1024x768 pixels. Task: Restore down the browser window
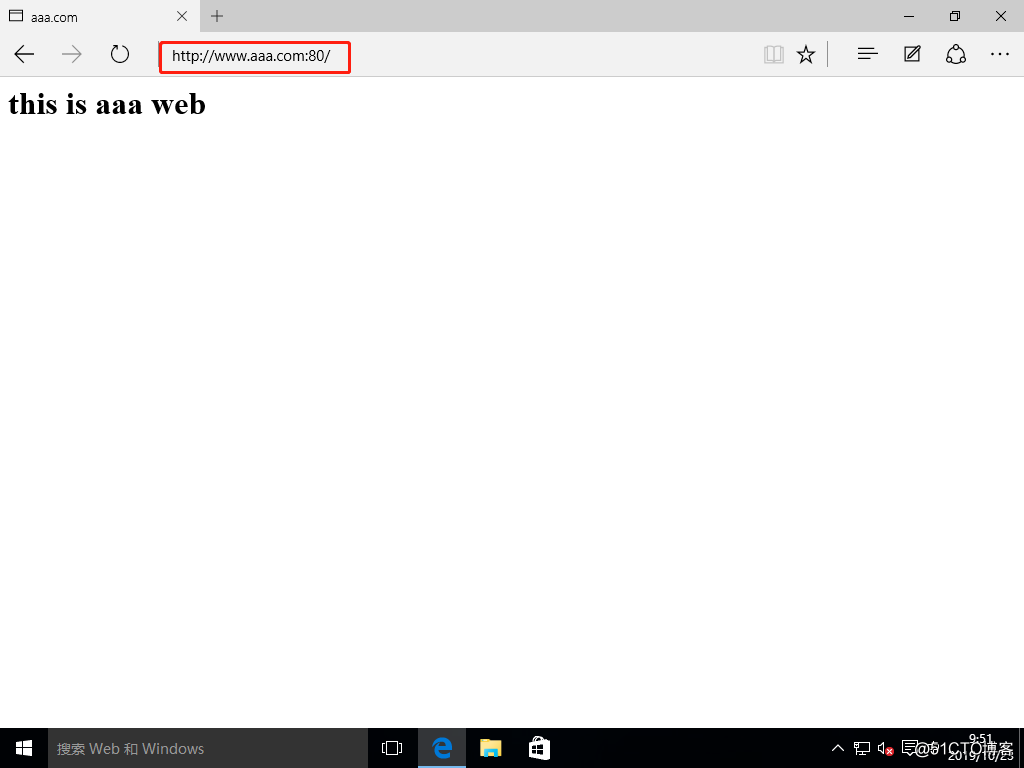[955, 16]
